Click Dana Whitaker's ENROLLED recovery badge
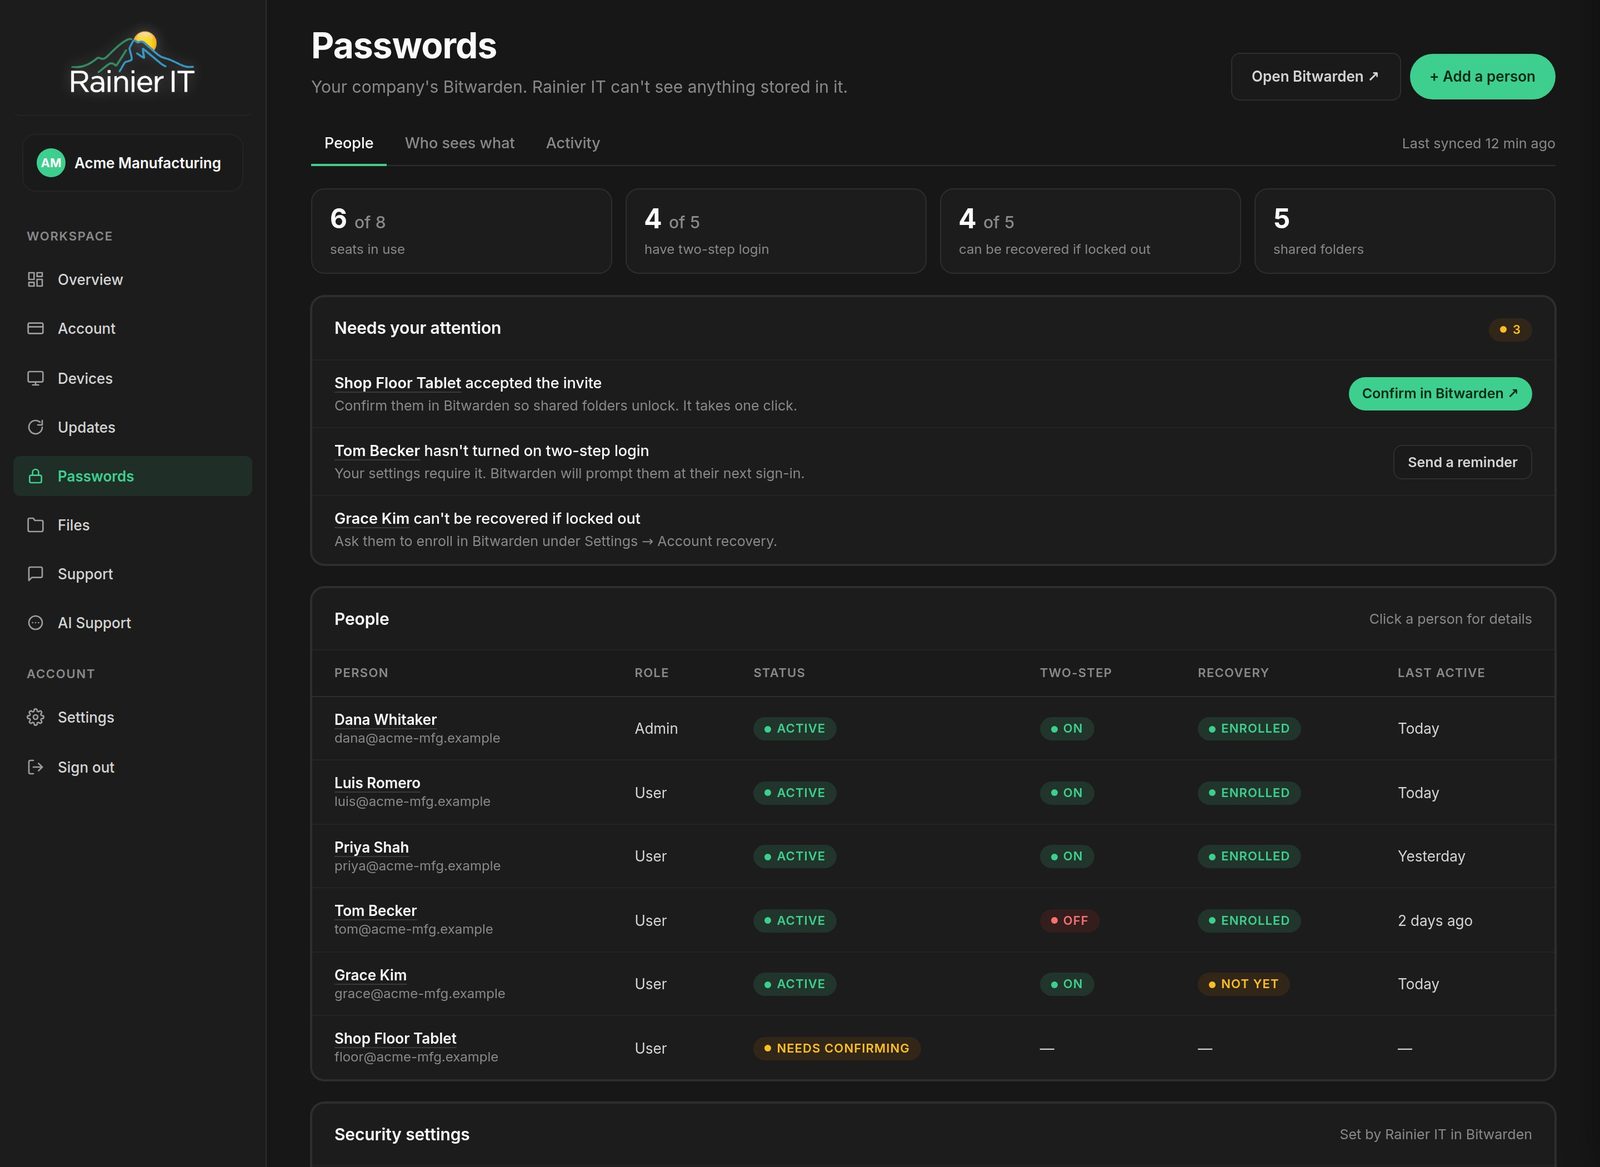 tap(1249, 729)
